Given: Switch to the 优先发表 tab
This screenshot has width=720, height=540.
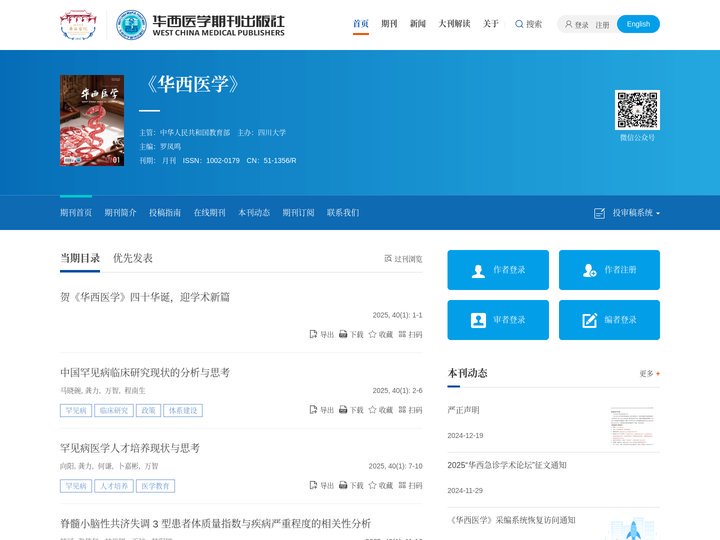Looking at the screenshot, I should click(x=133, y=258).
